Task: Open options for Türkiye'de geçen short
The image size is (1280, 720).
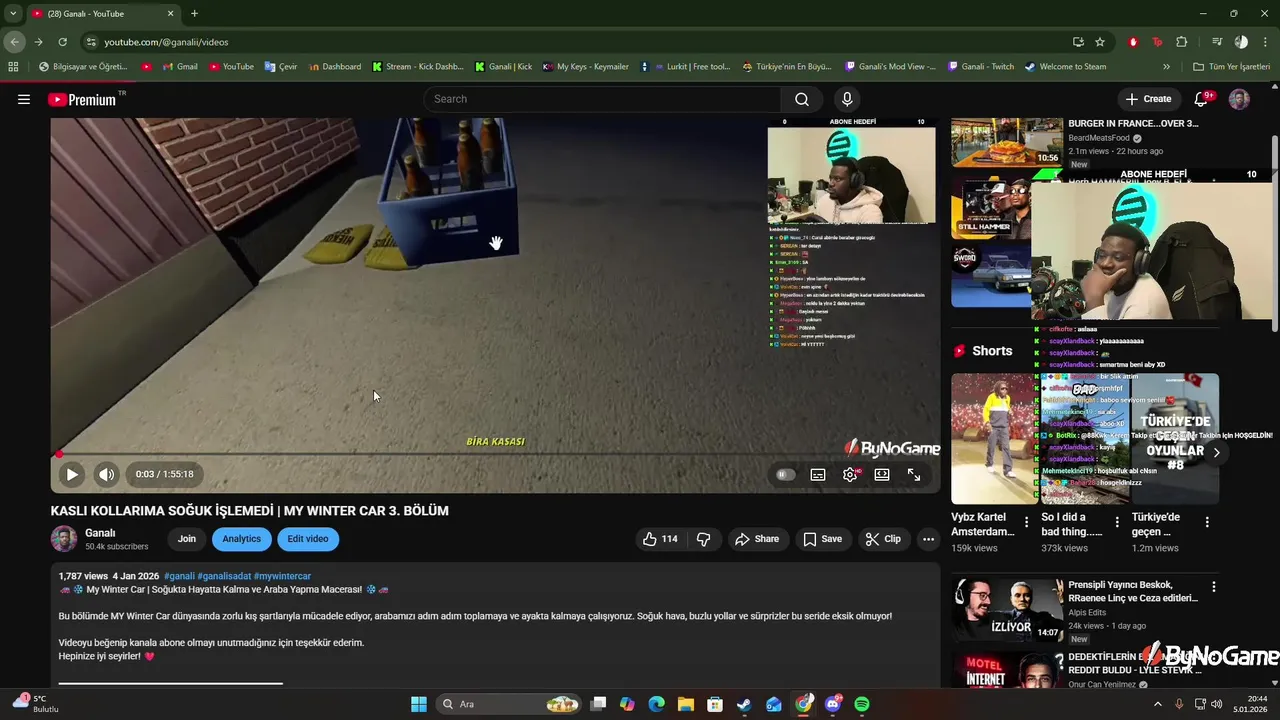Action: point(1207,522)
